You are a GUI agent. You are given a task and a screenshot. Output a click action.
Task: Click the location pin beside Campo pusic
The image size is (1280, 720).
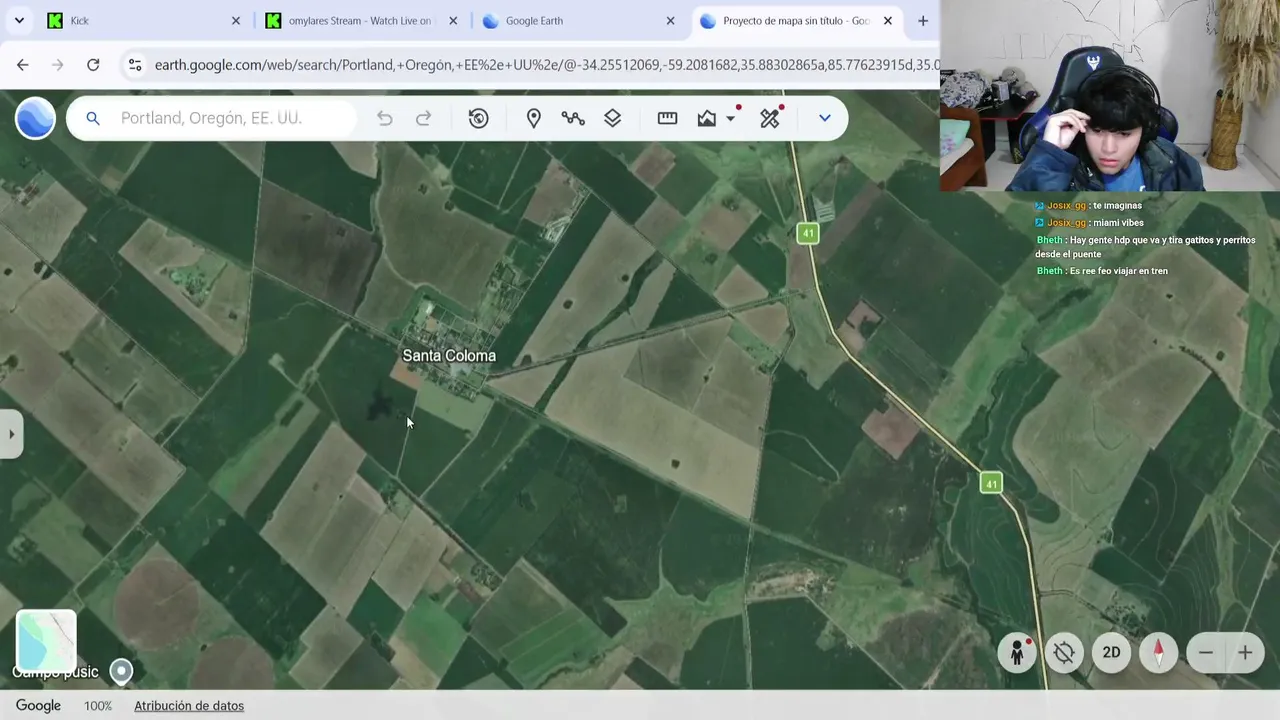(121, 671)
